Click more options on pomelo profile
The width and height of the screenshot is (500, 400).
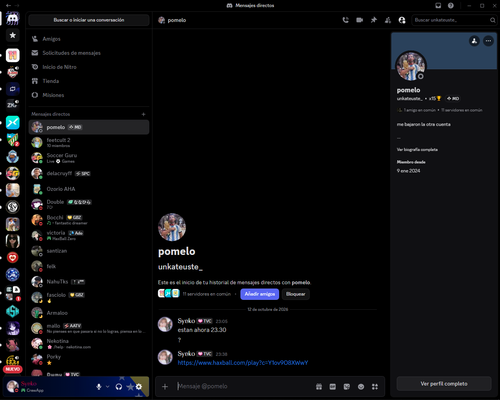[488, 41]
